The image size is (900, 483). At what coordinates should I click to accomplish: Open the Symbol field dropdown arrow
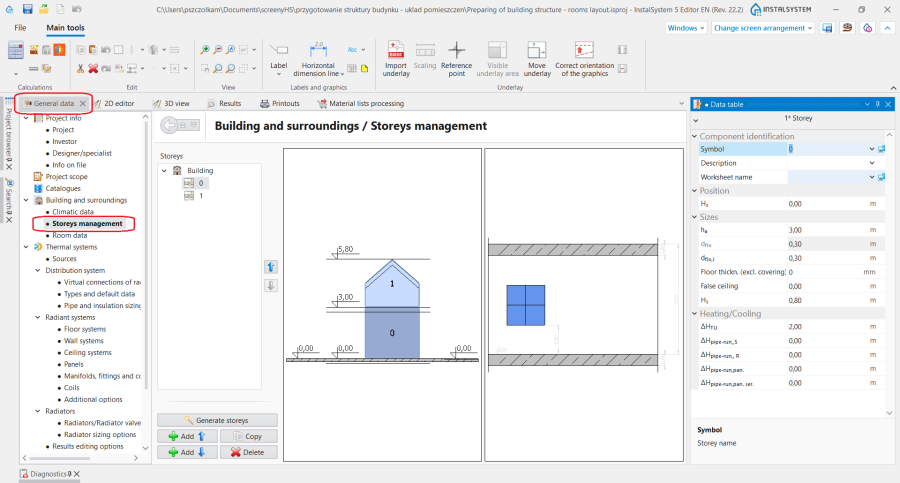(x=872, y=149)
